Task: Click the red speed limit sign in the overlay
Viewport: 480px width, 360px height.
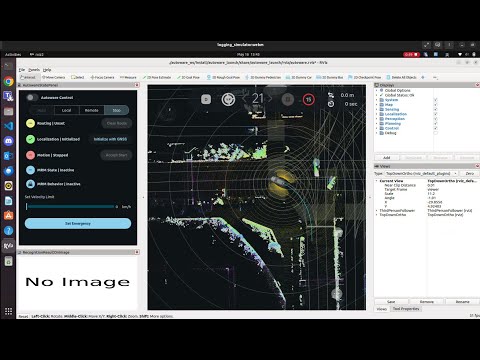Action: pos(308,99)
